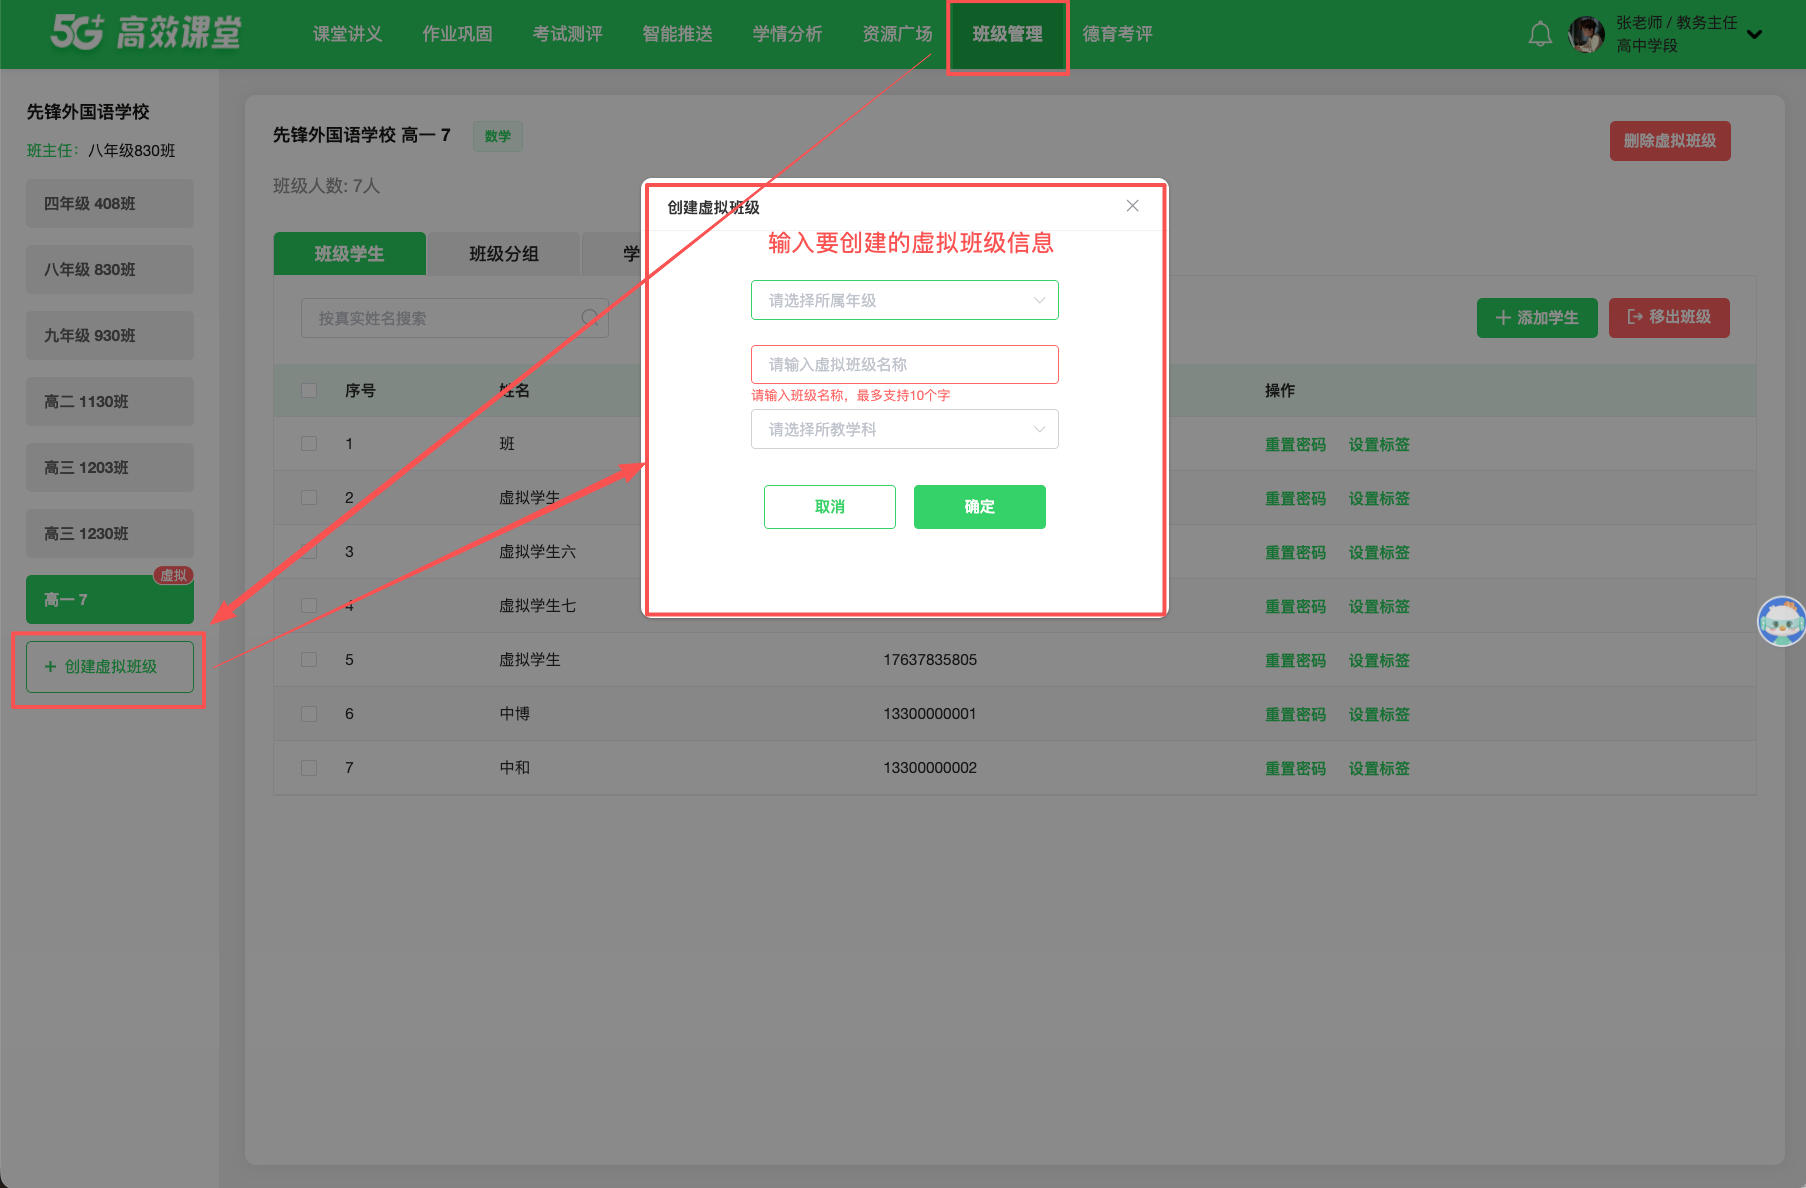The height and width of the screenshot is (1188, 1806).
Task: Expand the user account chevron
Action: [x=1754, y=34]
